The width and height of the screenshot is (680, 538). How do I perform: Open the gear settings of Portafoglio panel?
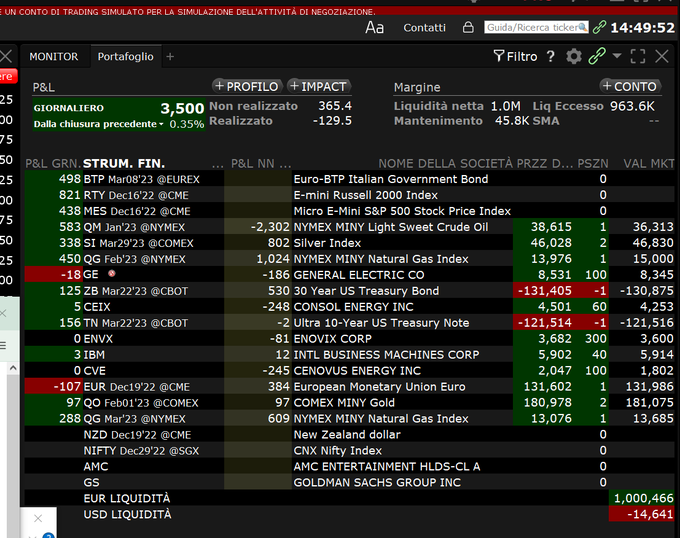[x=574, y=56]
